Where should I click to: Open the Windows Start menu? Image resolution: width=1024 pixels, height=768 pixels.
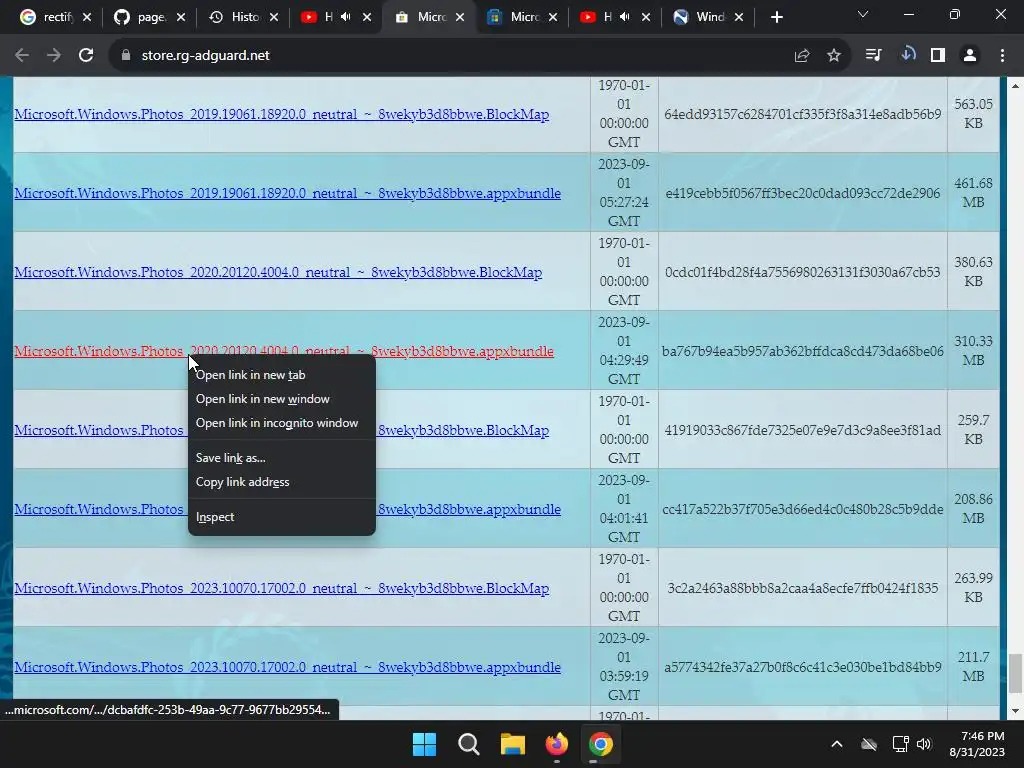pos(424,744)
